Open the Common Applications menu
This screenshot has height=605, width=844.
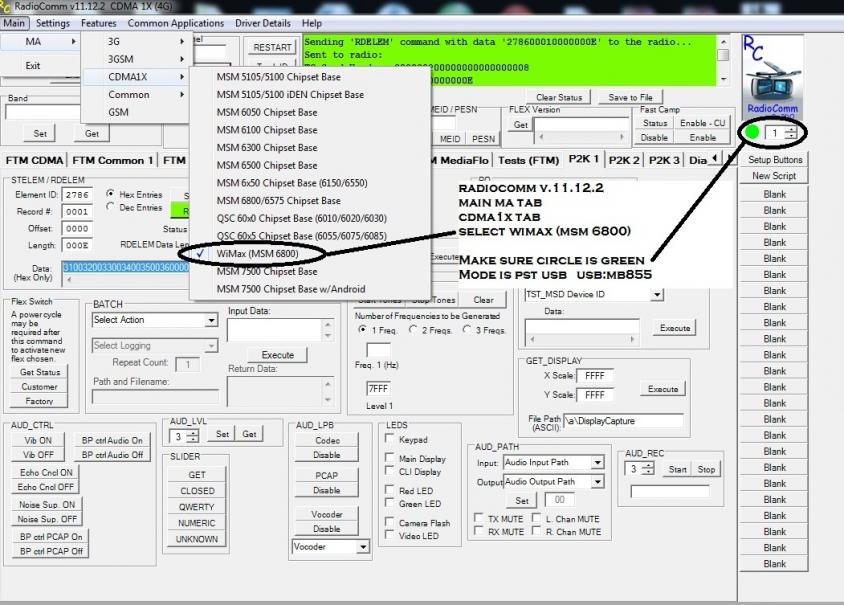(175, 23)
